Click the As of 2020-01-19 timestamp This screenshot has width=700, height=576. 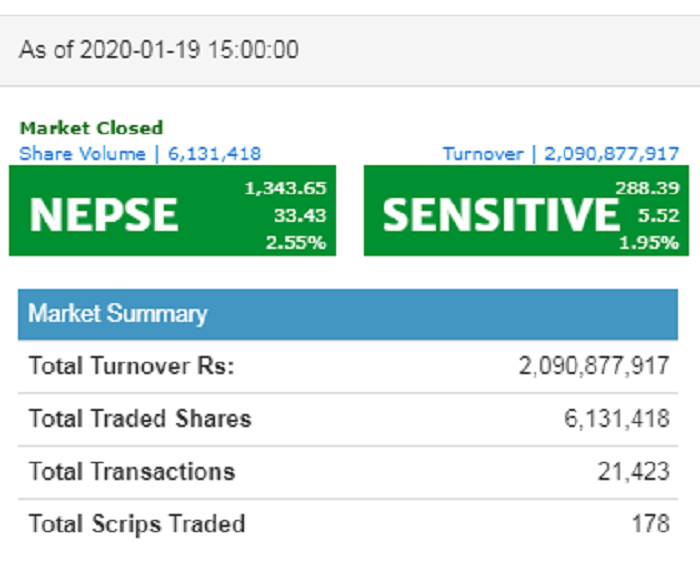(159, 50)
